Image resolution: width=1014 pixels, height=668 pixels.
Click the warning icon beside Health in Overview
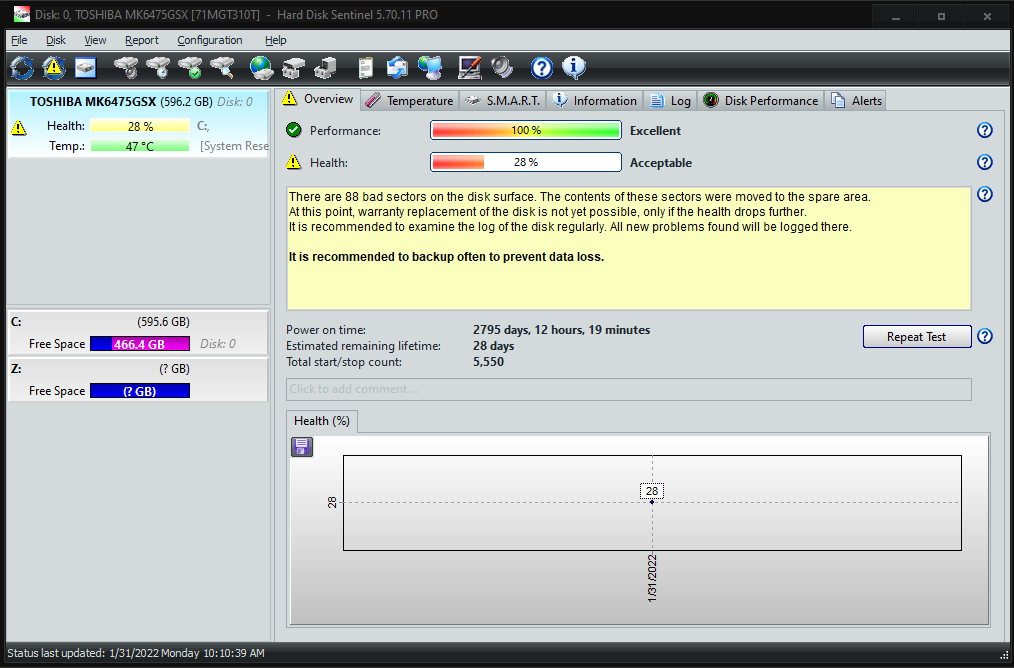click(x=294, y=162)
